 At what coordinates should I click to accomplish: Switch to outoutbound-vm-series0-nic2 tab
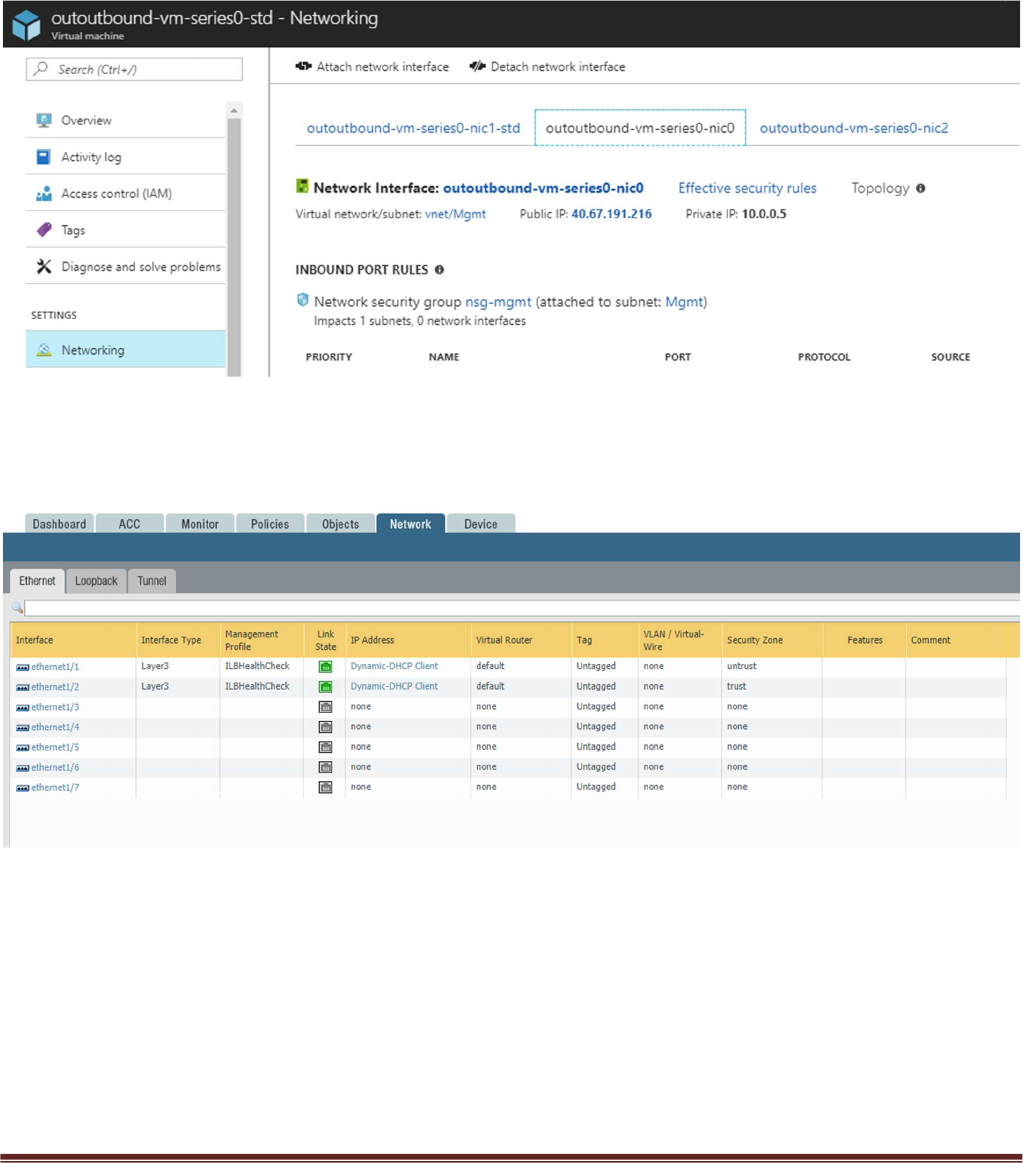(x=854, y=128)
